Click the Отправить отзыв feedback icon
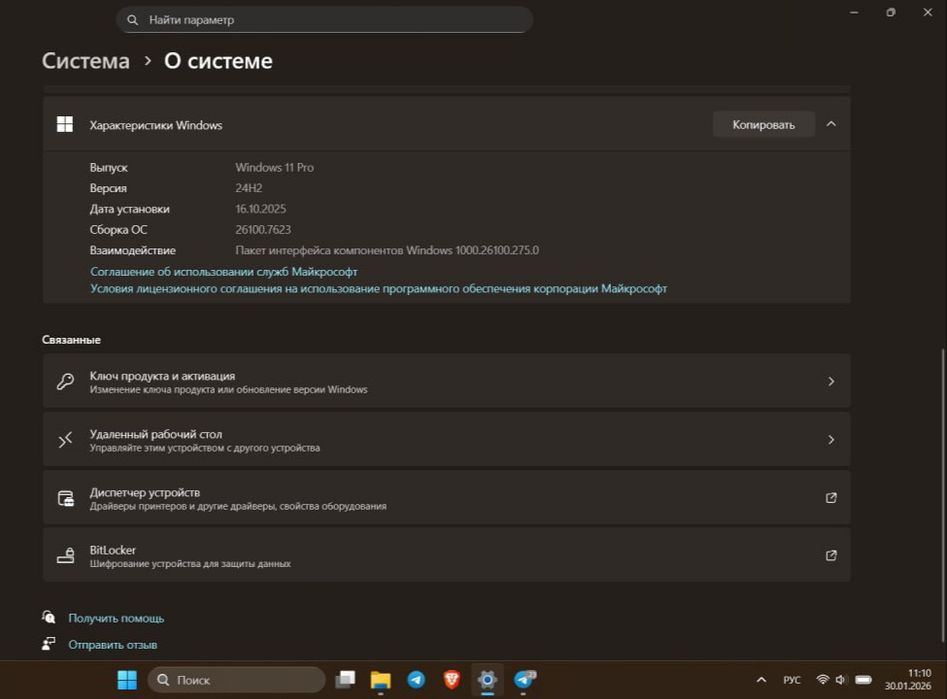 point(49,644)
